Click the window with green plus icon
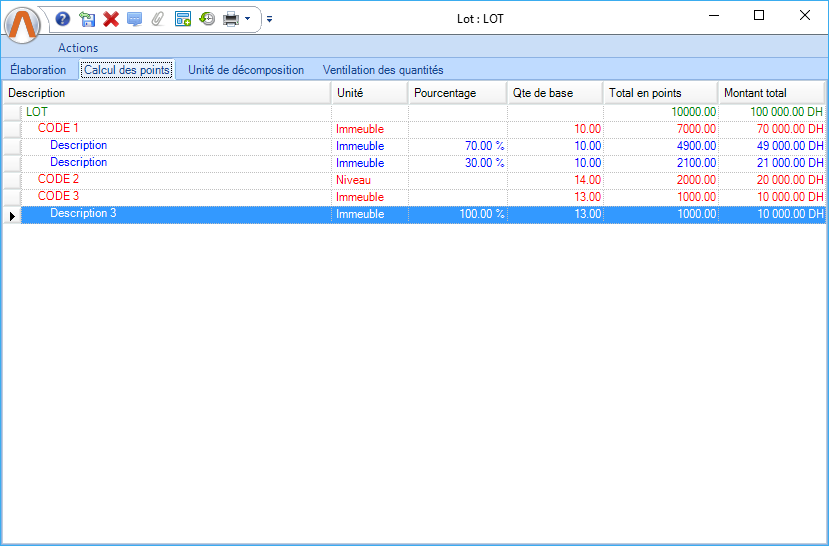 [182, 19]
